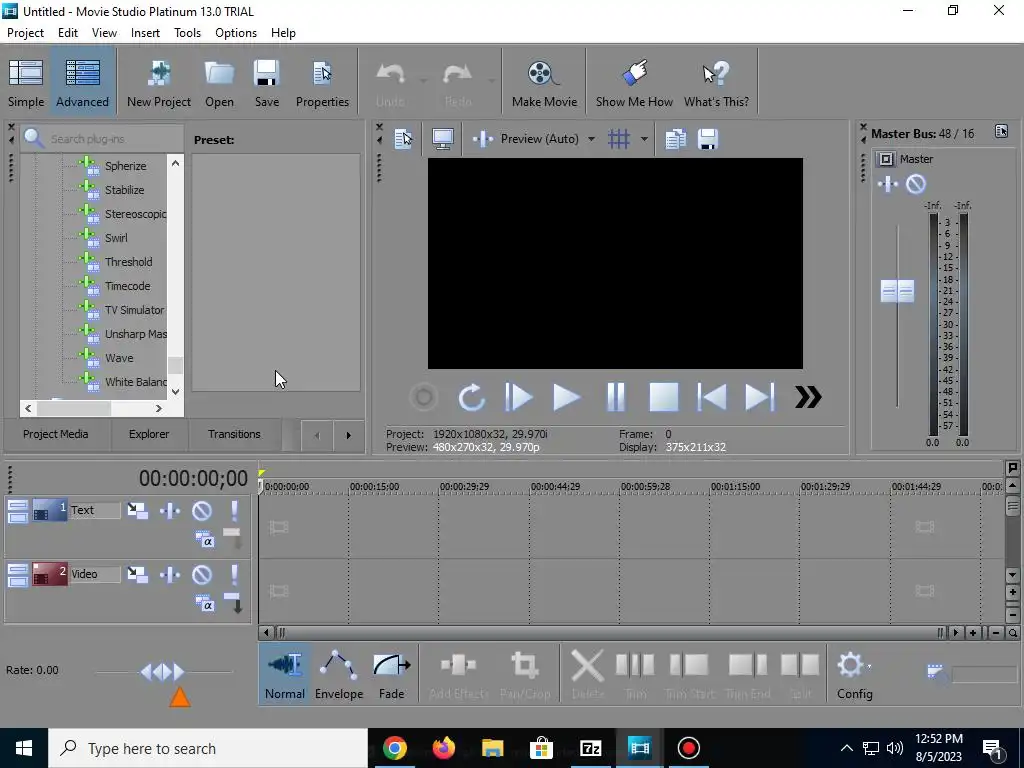
Task: Open Chrome from the taskbar
Action: click(394, 748)
